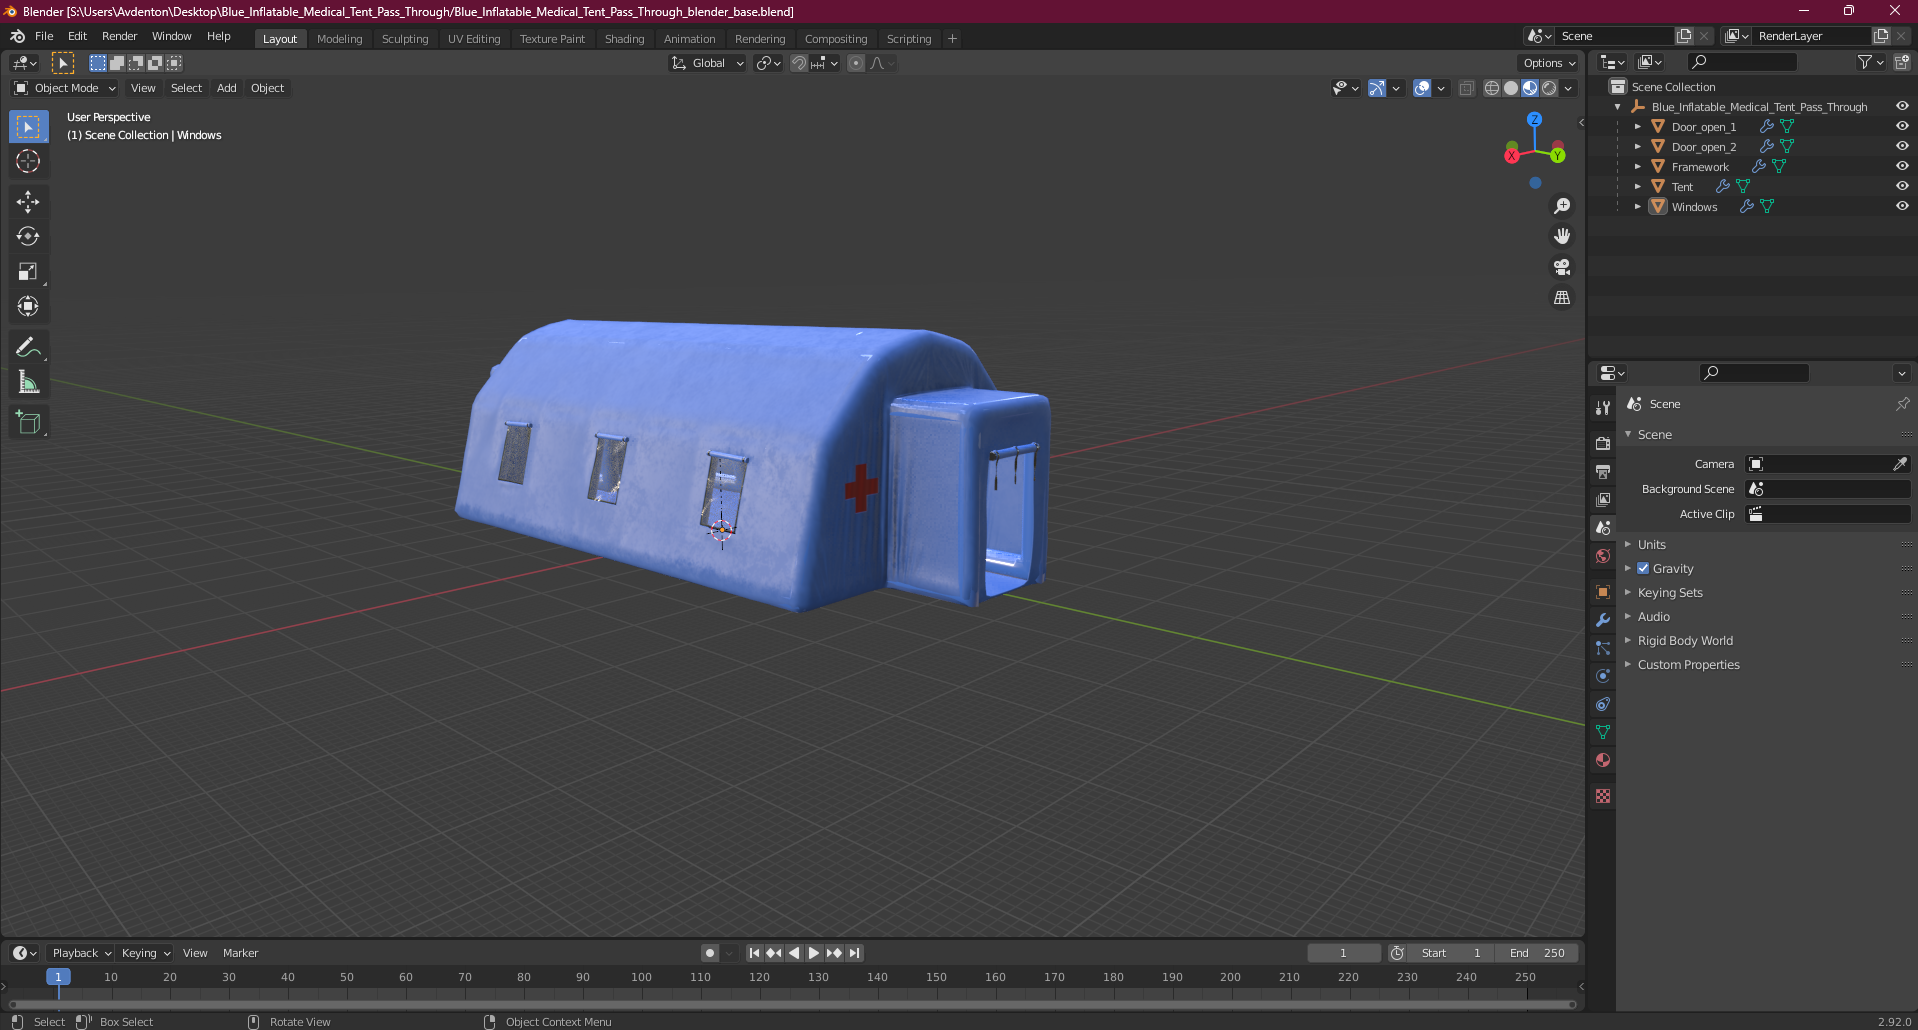
Task: Open the Modifier properties tab
Action: [1603, 620]
